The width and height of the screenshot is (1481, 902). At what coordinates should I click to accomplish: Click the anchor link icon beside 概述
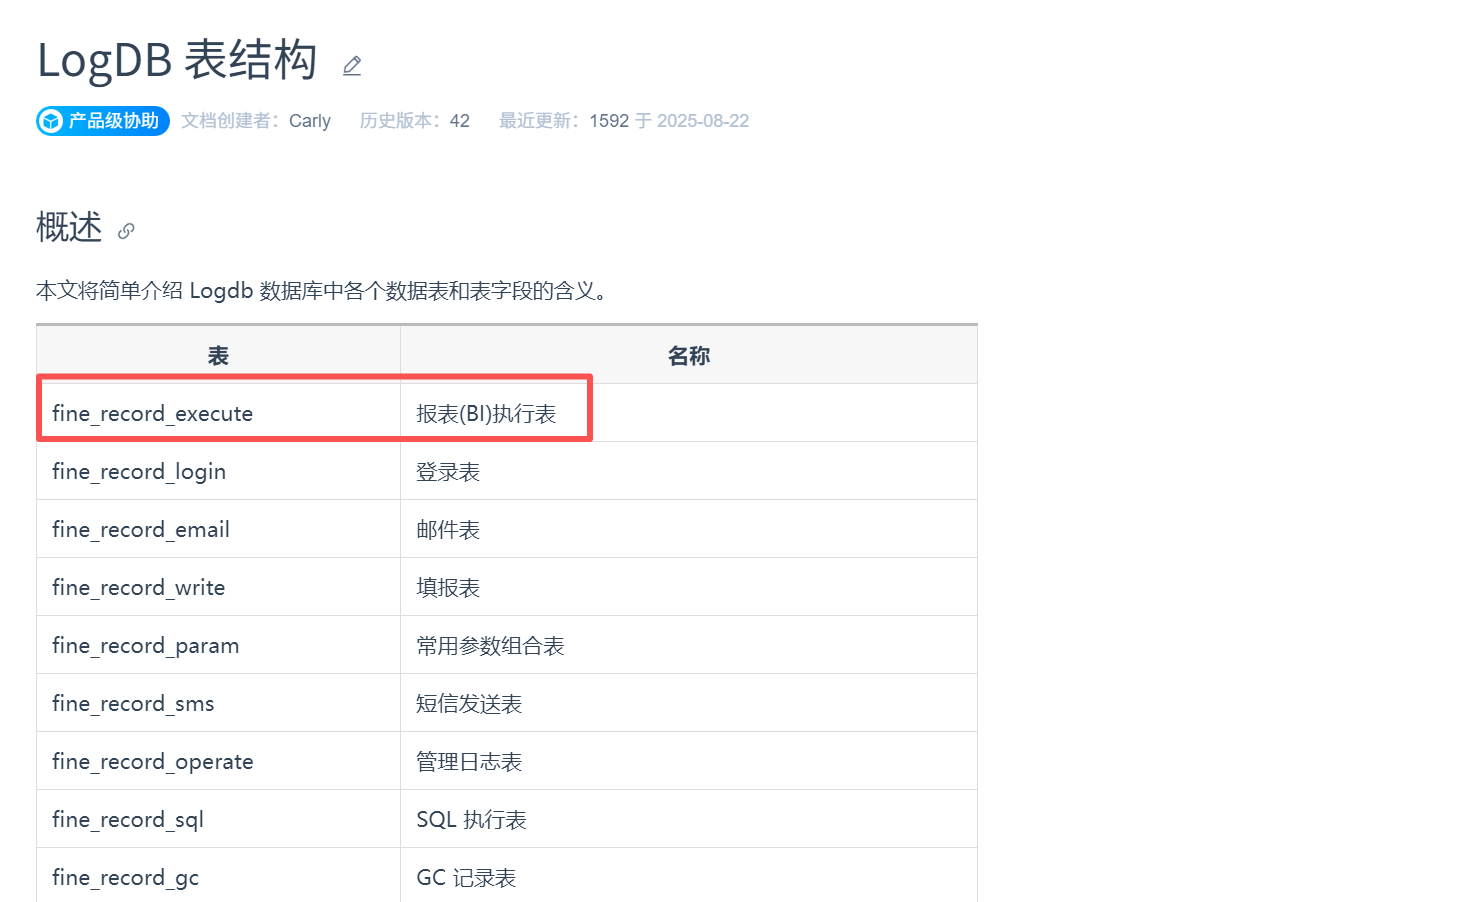tap(126, 231)
